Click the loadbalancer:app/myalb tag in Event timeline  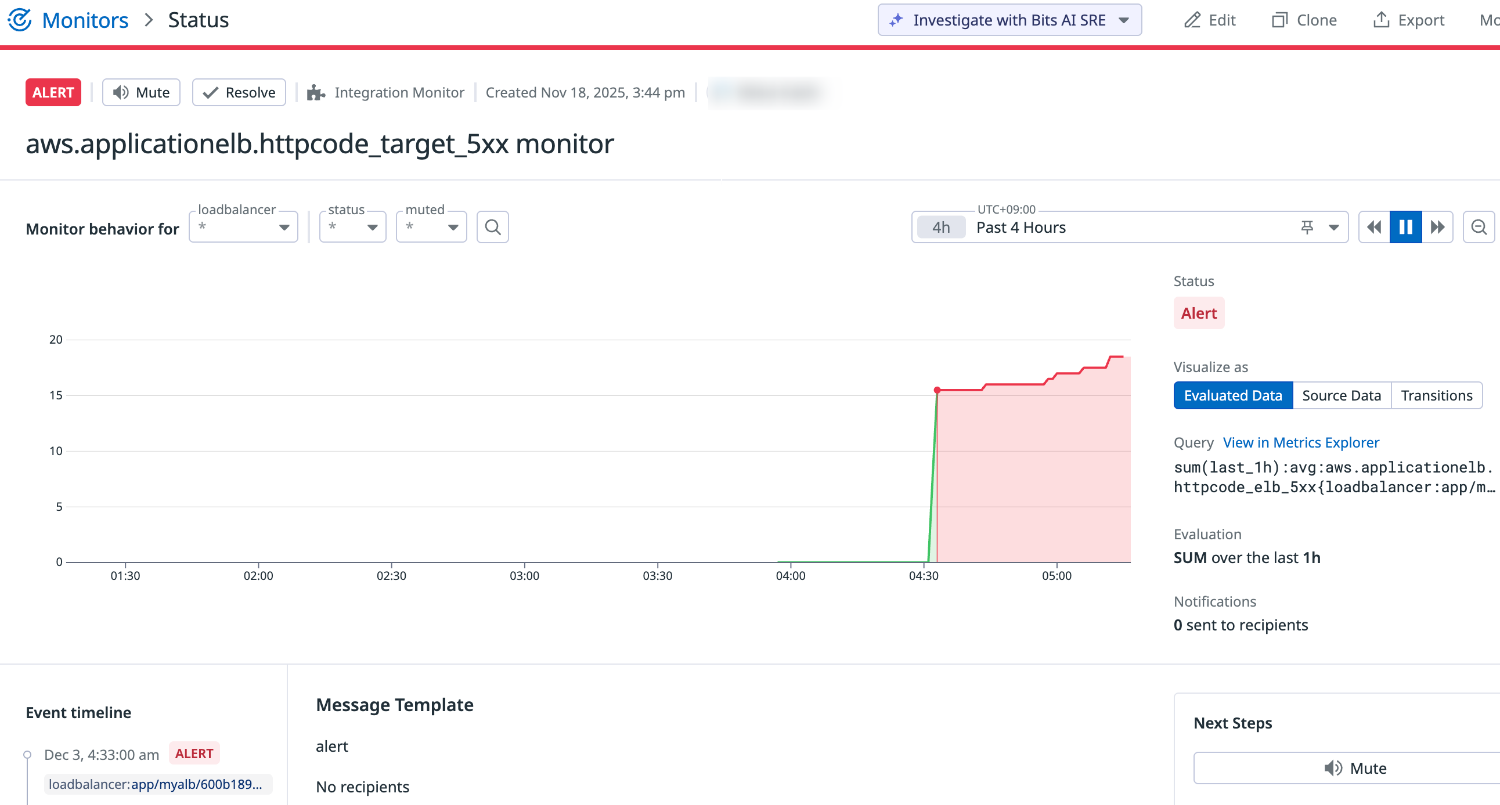click(158, 784)
